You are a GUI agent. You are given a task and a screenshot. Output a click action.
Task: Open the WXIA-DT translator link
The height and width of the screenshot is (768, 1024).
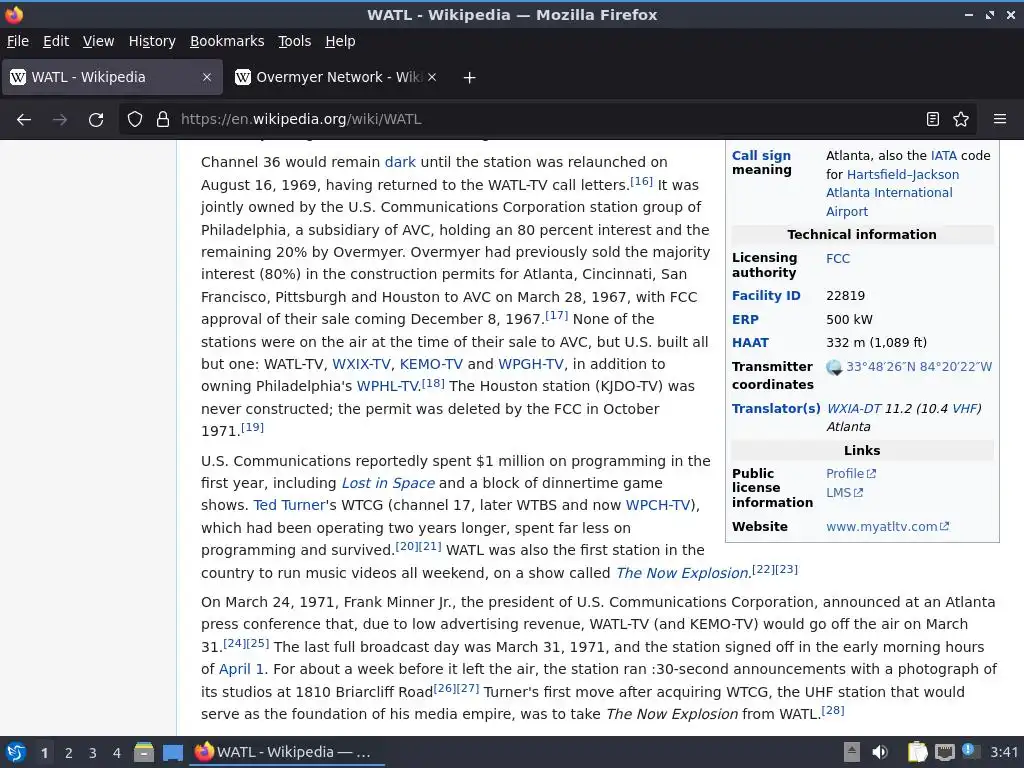tap(854, 409)
